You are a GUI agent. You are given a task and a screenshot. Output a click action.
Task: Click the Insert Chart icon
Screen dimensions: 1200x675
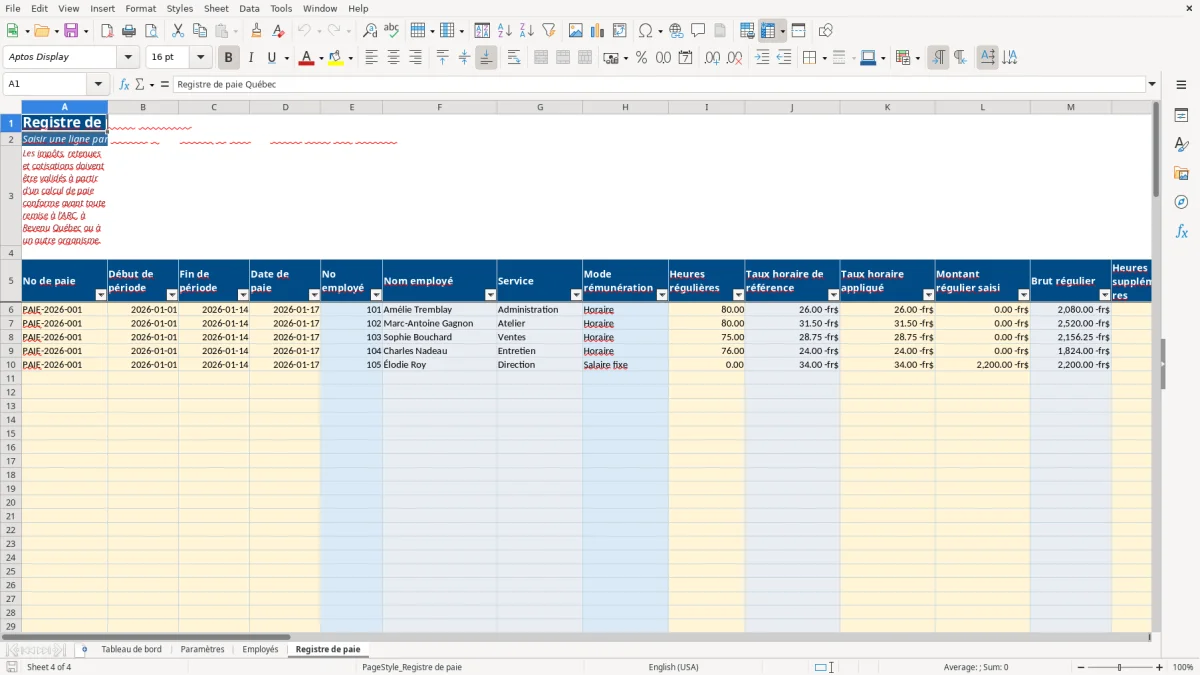[x=598, y=31]
